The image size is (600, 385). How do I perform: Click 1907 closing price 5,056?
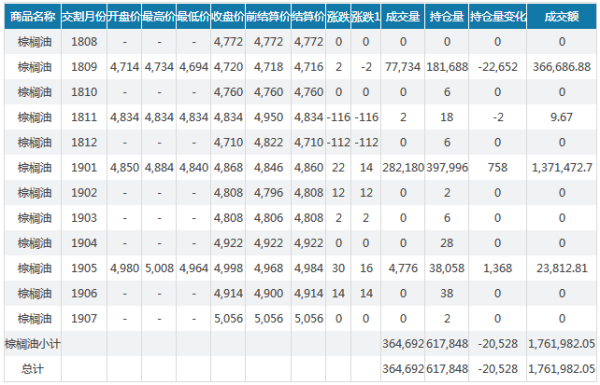[x=228, y=319]
